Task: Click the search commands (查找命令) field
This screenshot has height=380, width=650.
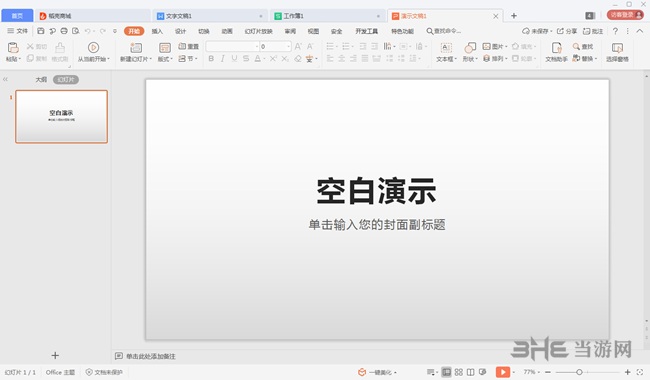Action: tap(444, 31)
